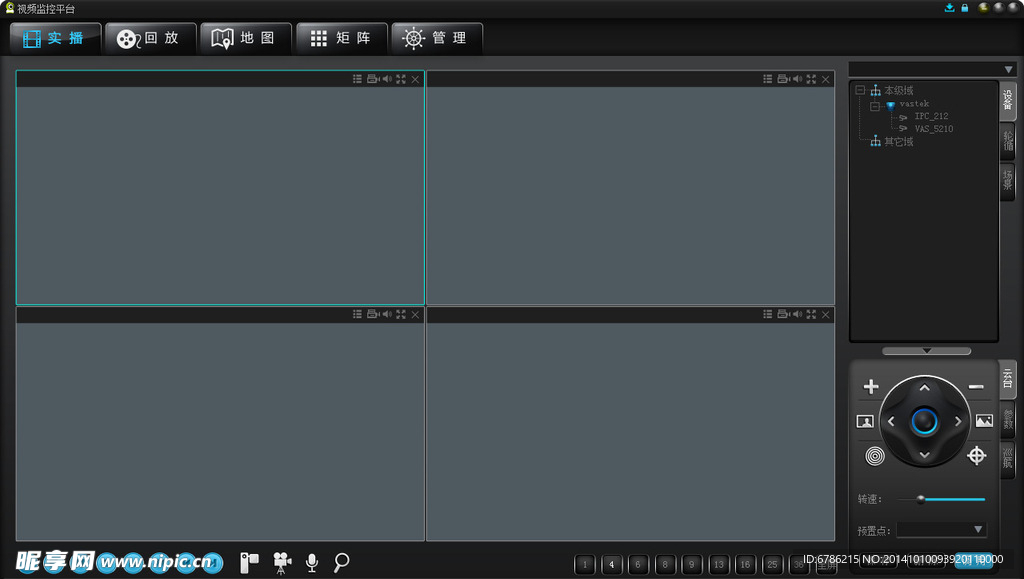Select the 云台 PTZ side tab
This screenshot has width=1024, height=579.
pos(1008,379)
